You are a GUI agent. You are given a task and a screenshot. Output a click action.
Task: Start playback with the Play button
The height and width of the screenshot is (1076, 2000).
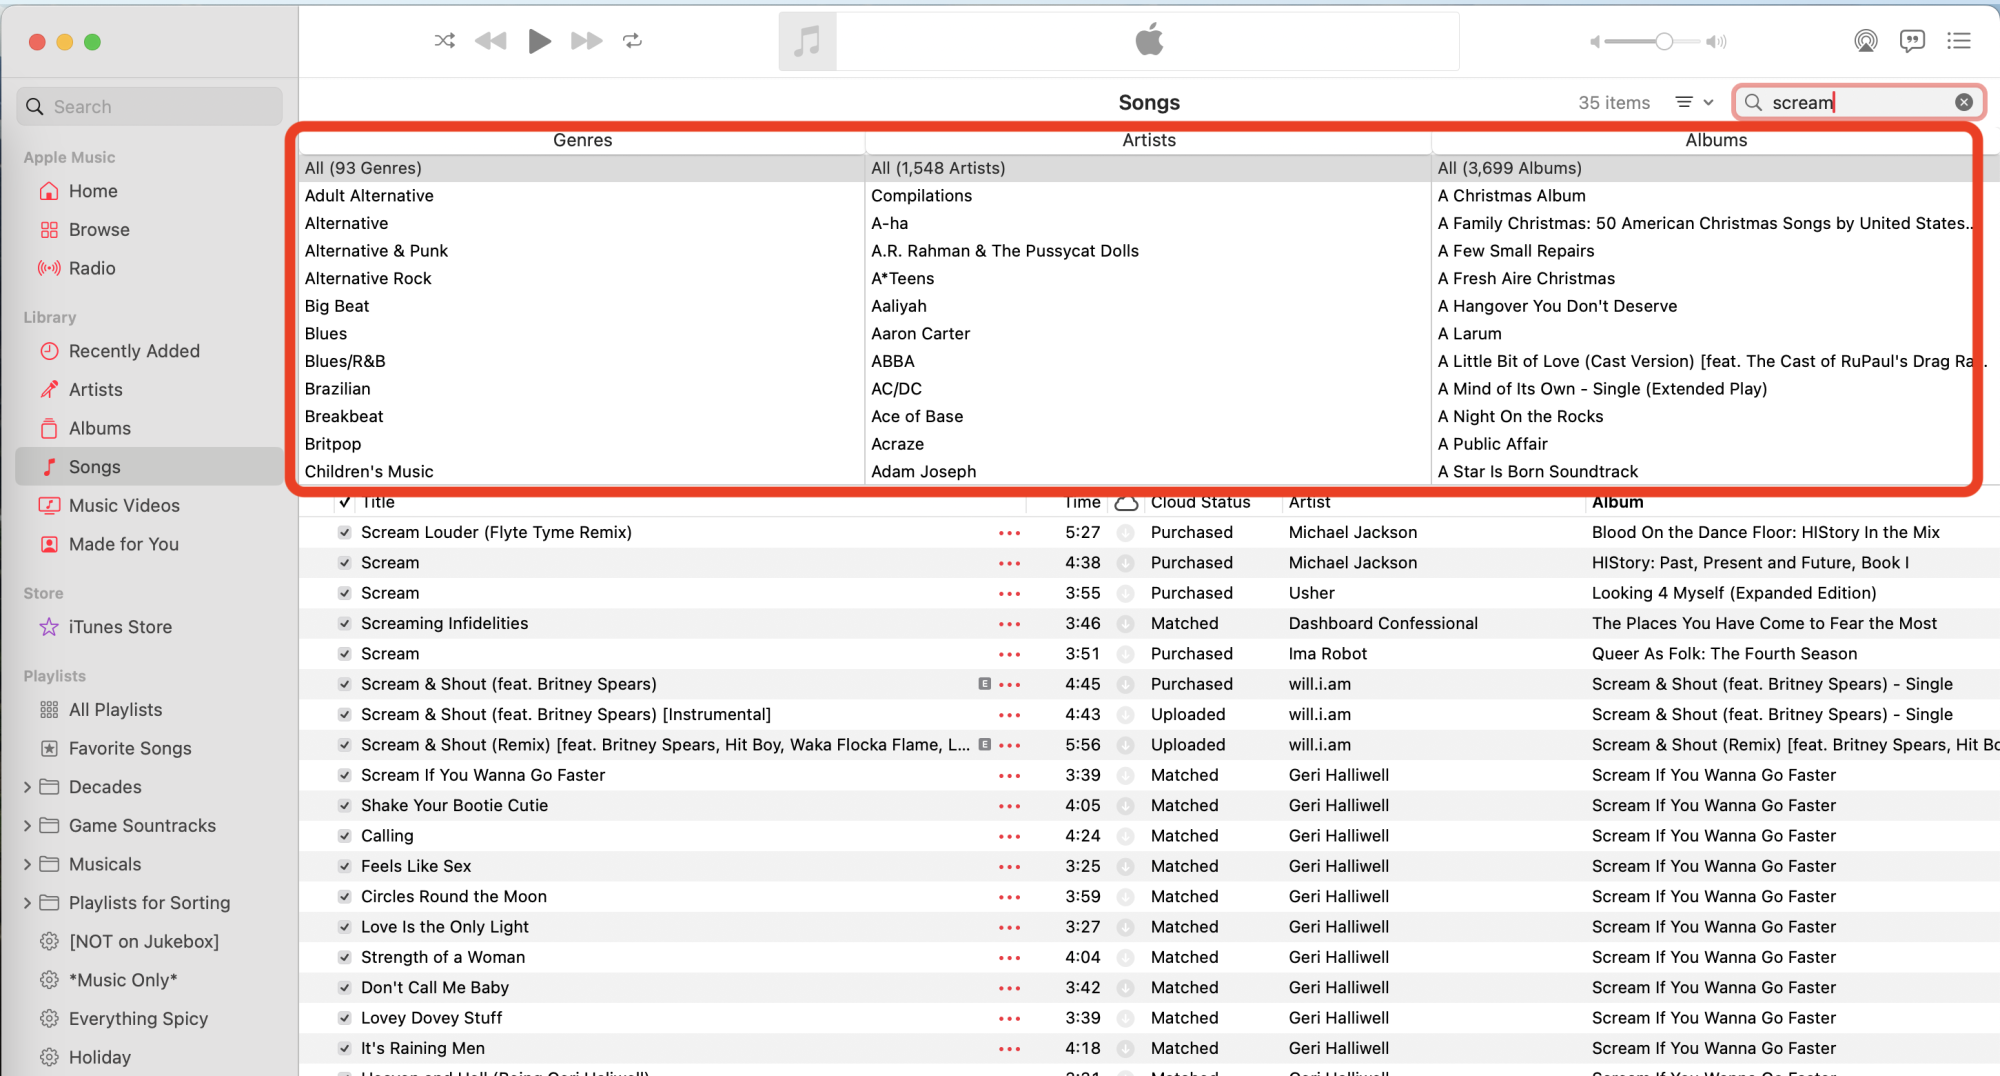pos(539,41)
